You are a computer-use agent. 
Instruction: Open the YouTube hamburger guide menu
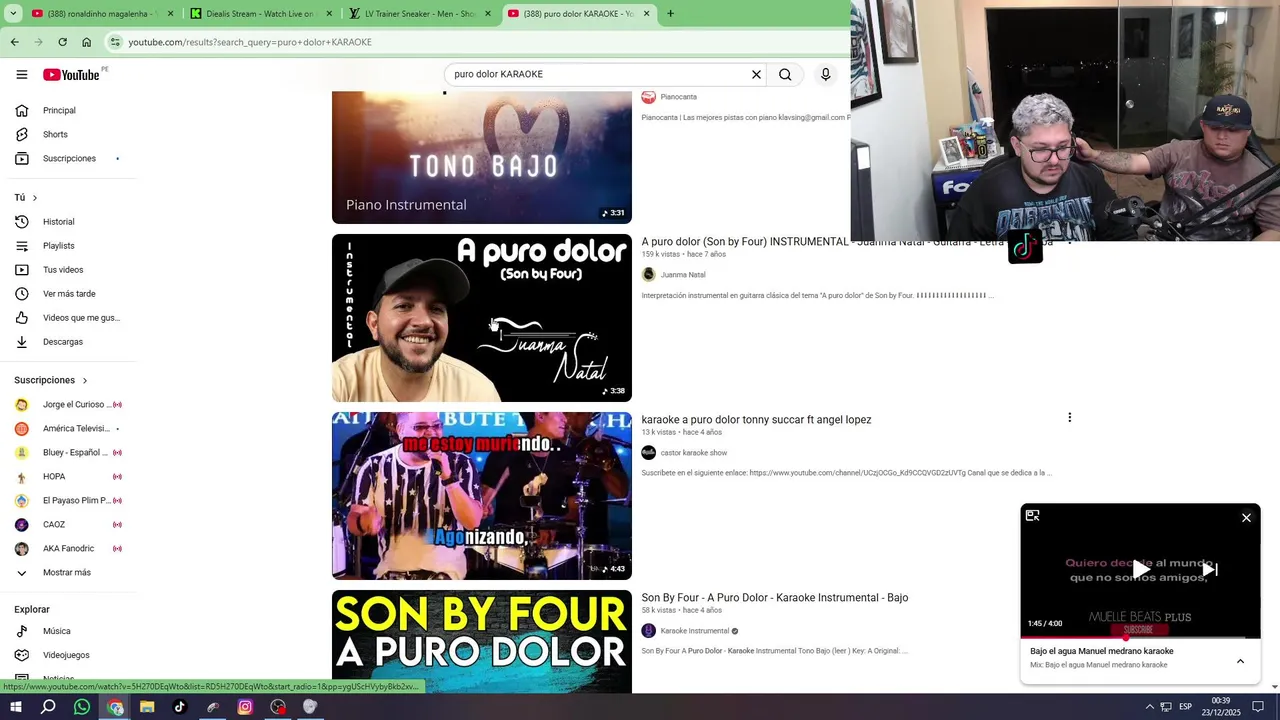[22, 74]
